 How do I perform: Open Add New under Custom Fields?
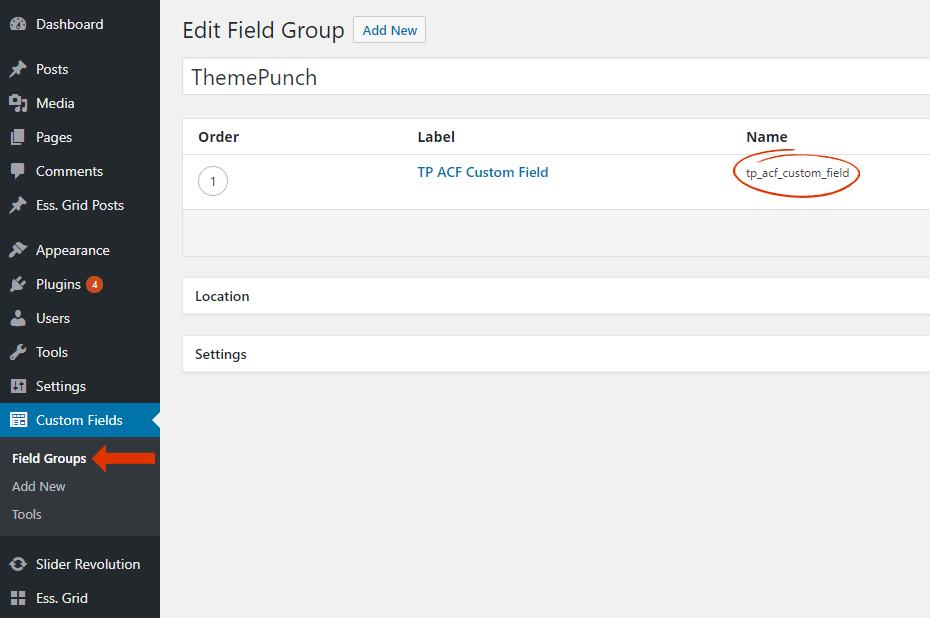coord(39,486)
